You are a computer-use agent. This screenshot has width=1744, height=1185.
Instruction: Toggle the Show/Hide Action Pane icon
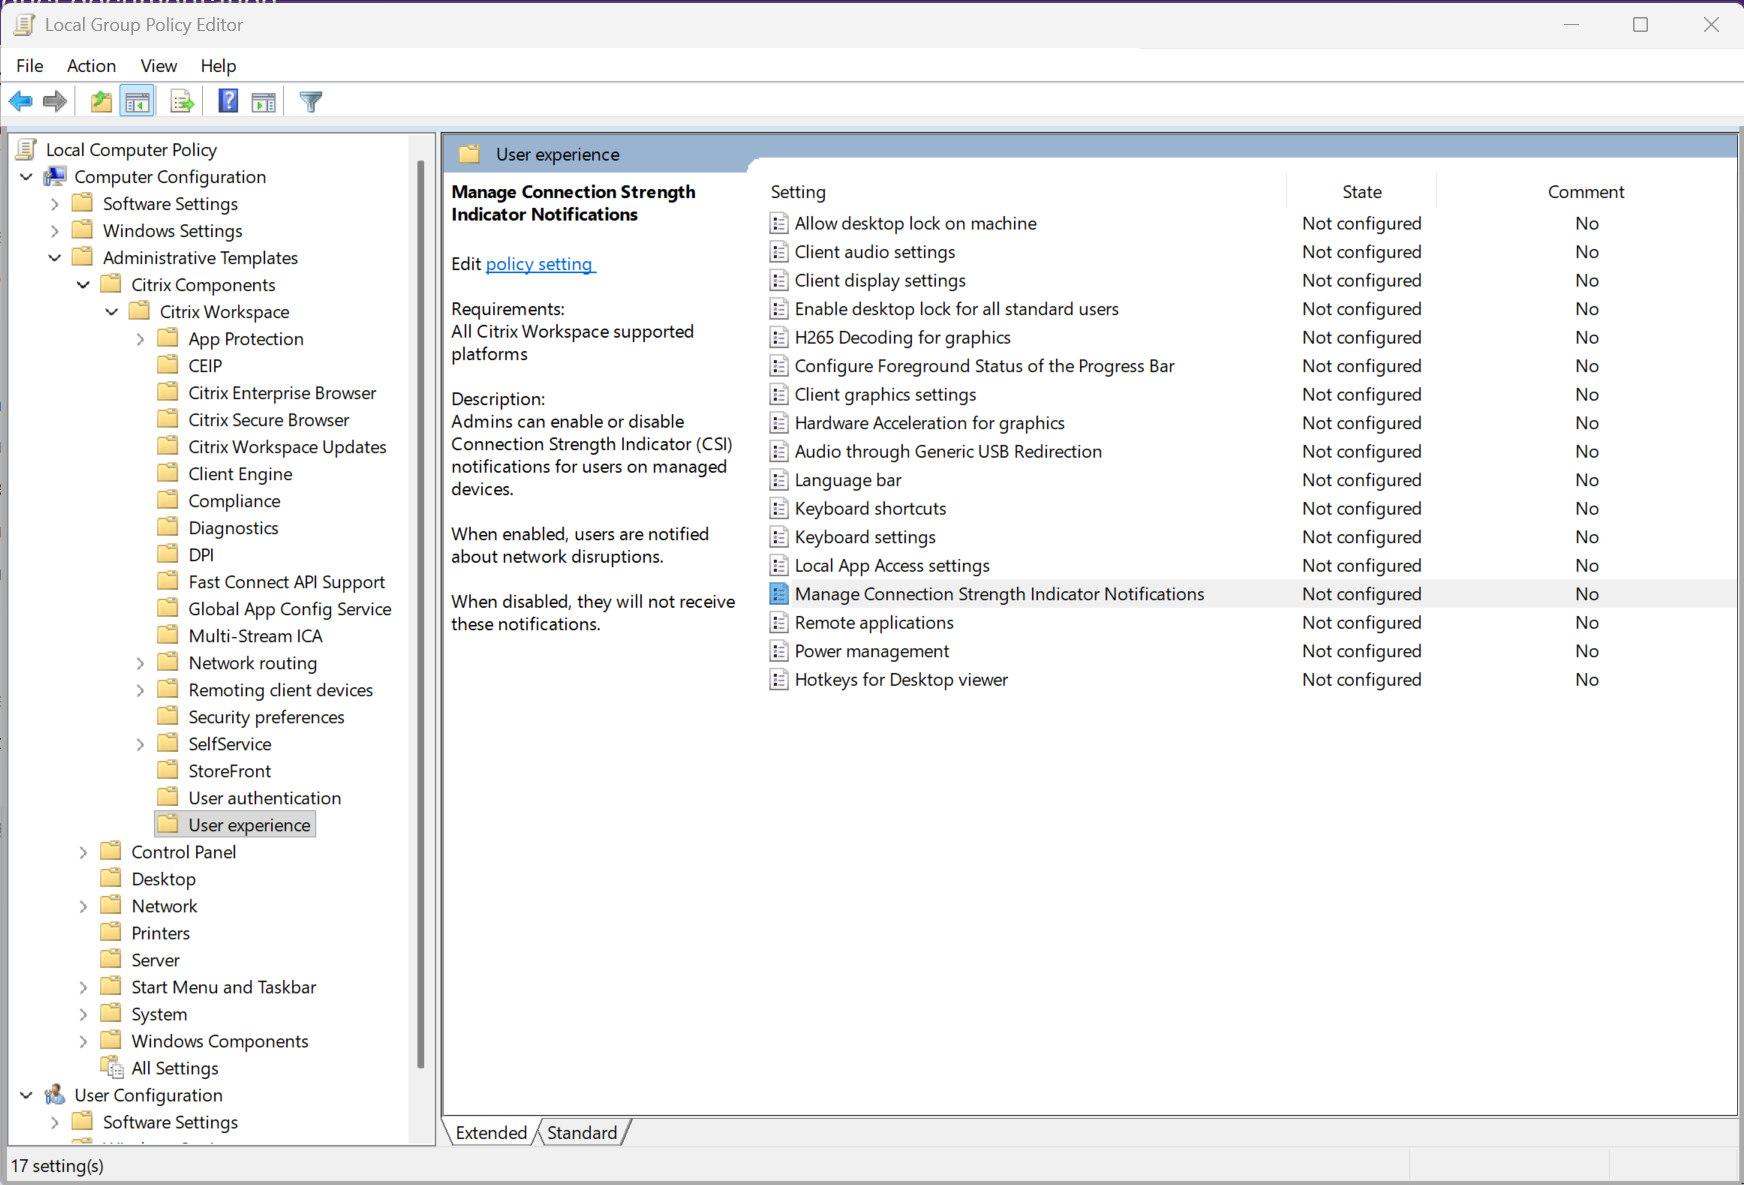[264, 101]
